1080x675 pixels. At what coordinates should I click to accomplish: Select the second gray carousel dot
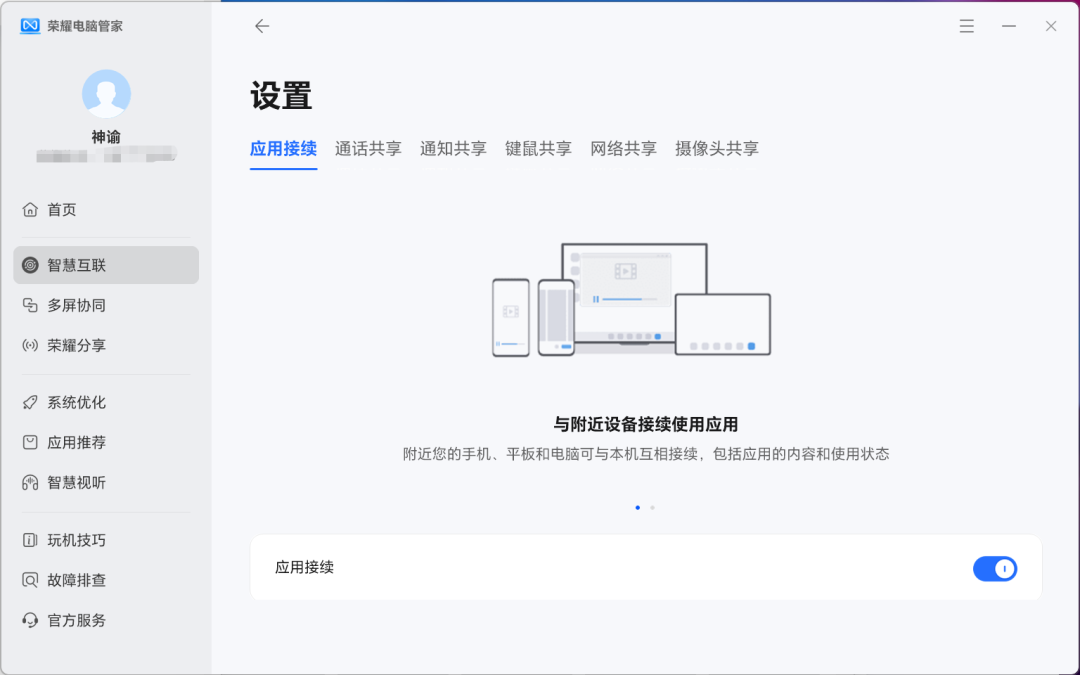652,508
